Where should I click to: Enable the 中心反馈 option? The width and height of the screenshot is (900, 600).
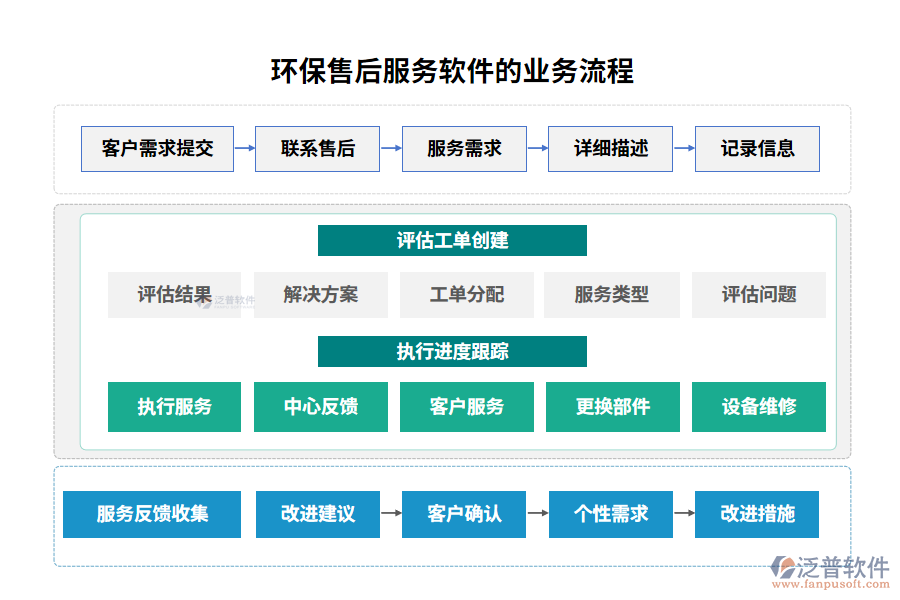coord(320,407)
